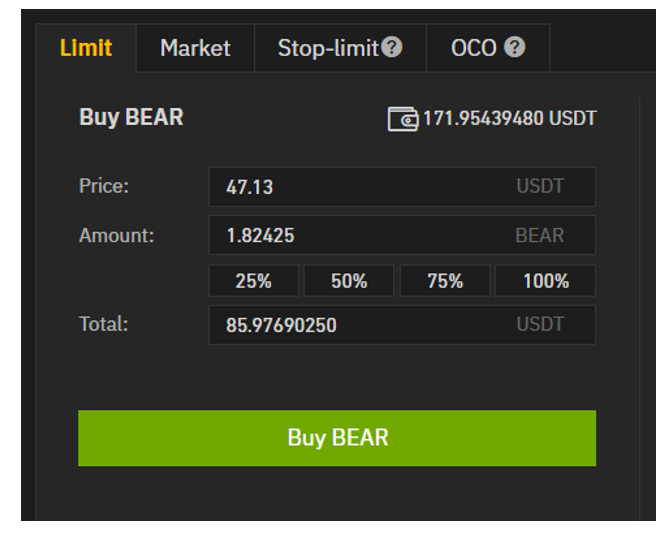Viewport: 667px width, 533px height.
Task: Focus the Amount input field showing 1.82425
Action: click(402, 235)
